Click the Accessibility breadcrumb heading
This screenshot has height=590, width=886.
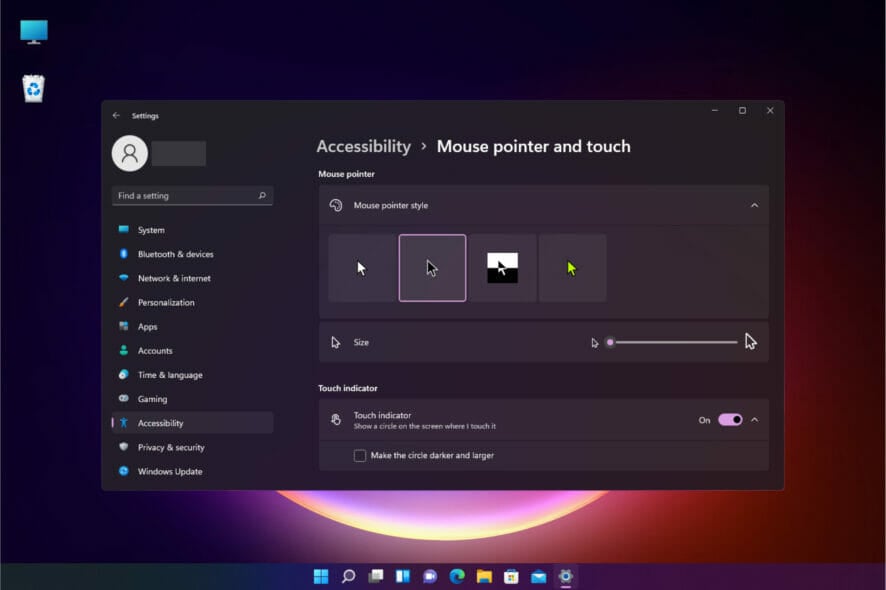tap(363, 146)
